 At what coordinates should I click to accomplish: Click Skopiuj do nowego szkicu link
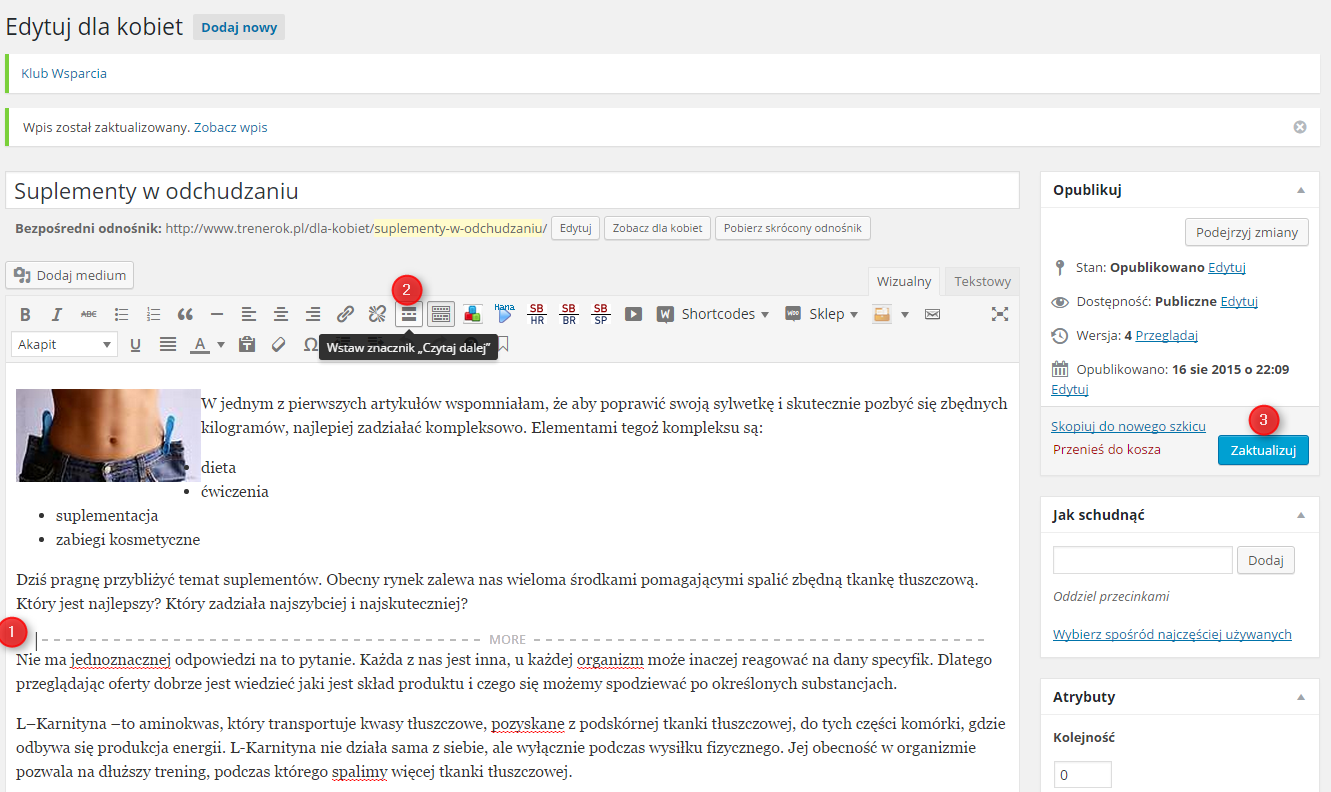[x=1128, y=426]
